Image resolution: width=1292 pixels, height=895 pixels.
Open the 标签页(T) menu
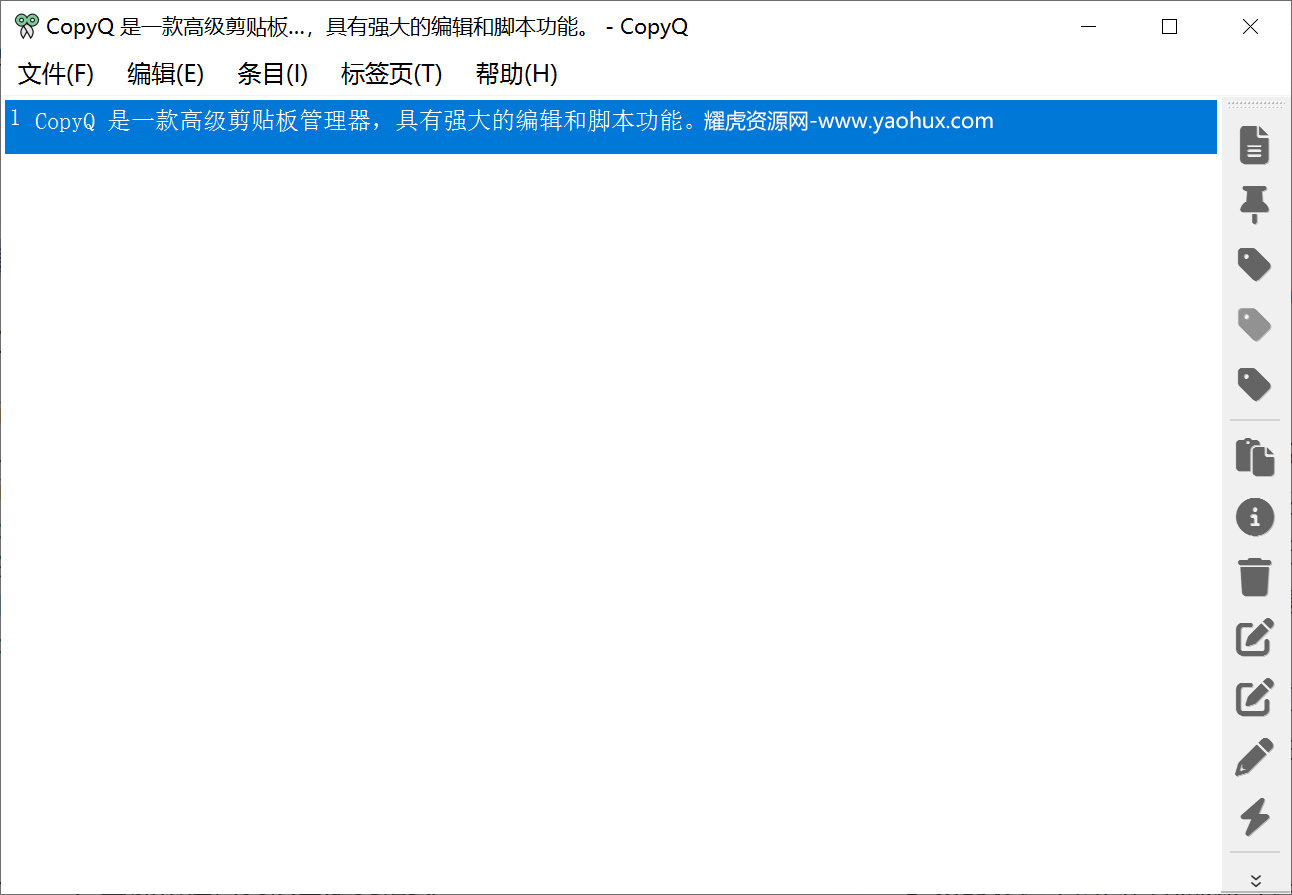point(390,74)
